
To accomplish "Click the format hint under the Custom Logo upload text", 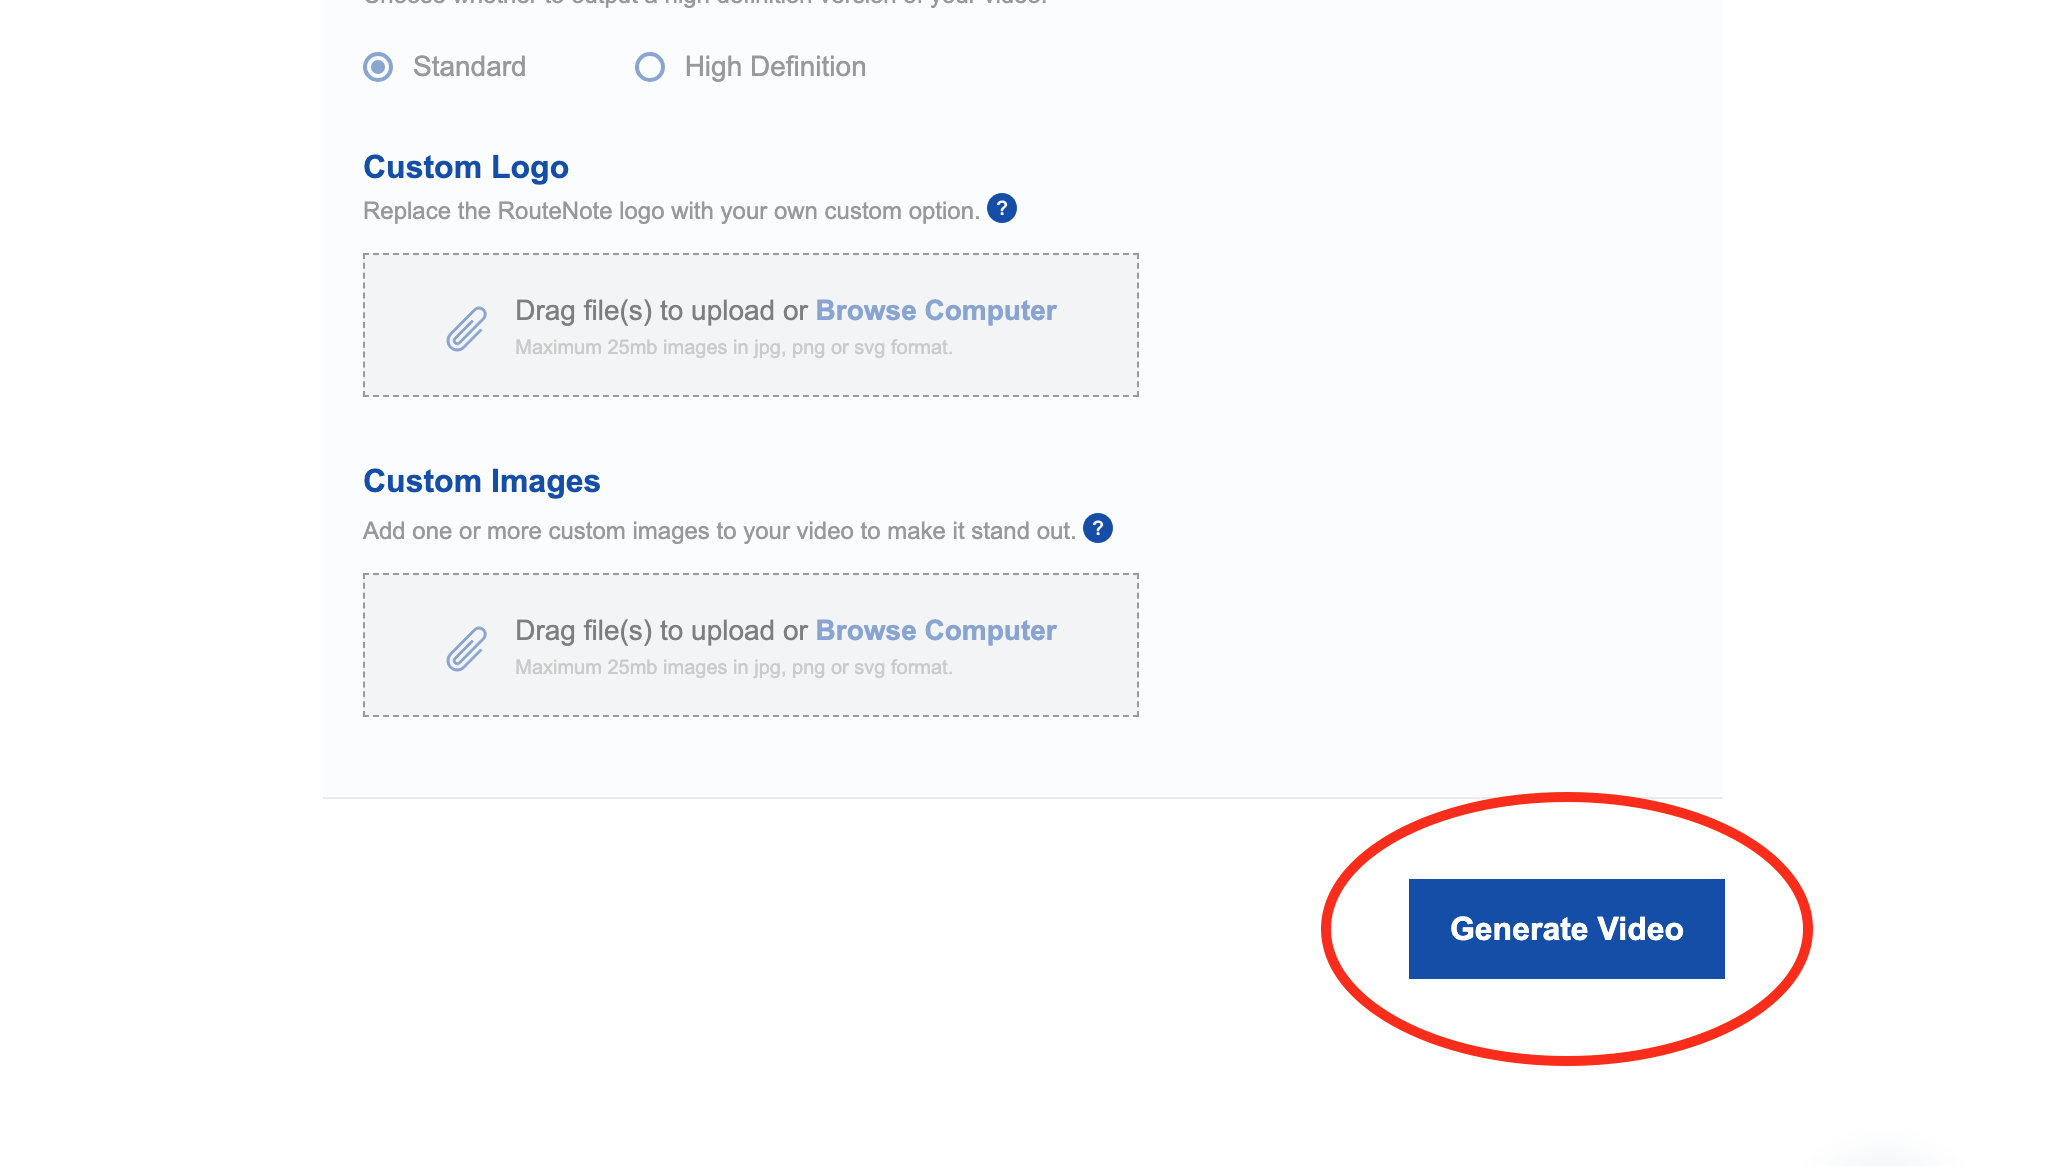I will tap(734, 347).
